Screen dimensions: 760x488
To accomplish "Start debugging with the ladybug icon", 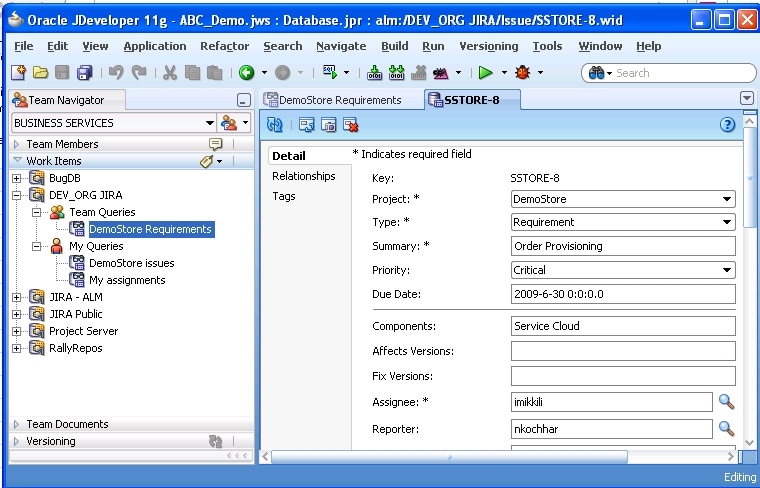I will 522,73.
